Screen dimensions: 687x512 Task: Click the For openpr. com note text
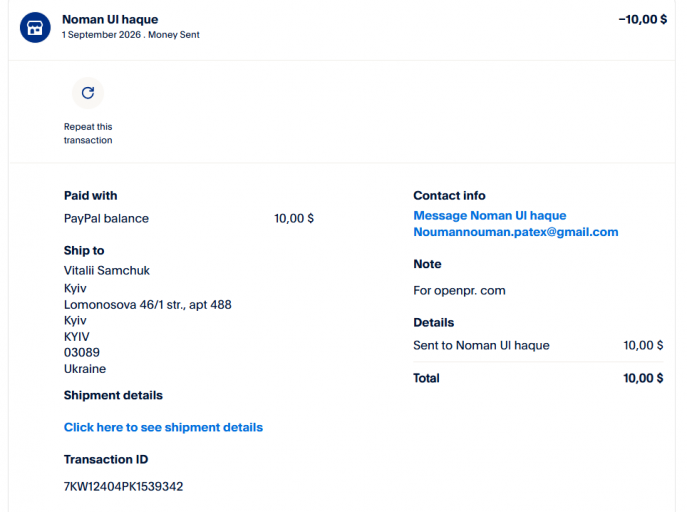pos(459,290)
